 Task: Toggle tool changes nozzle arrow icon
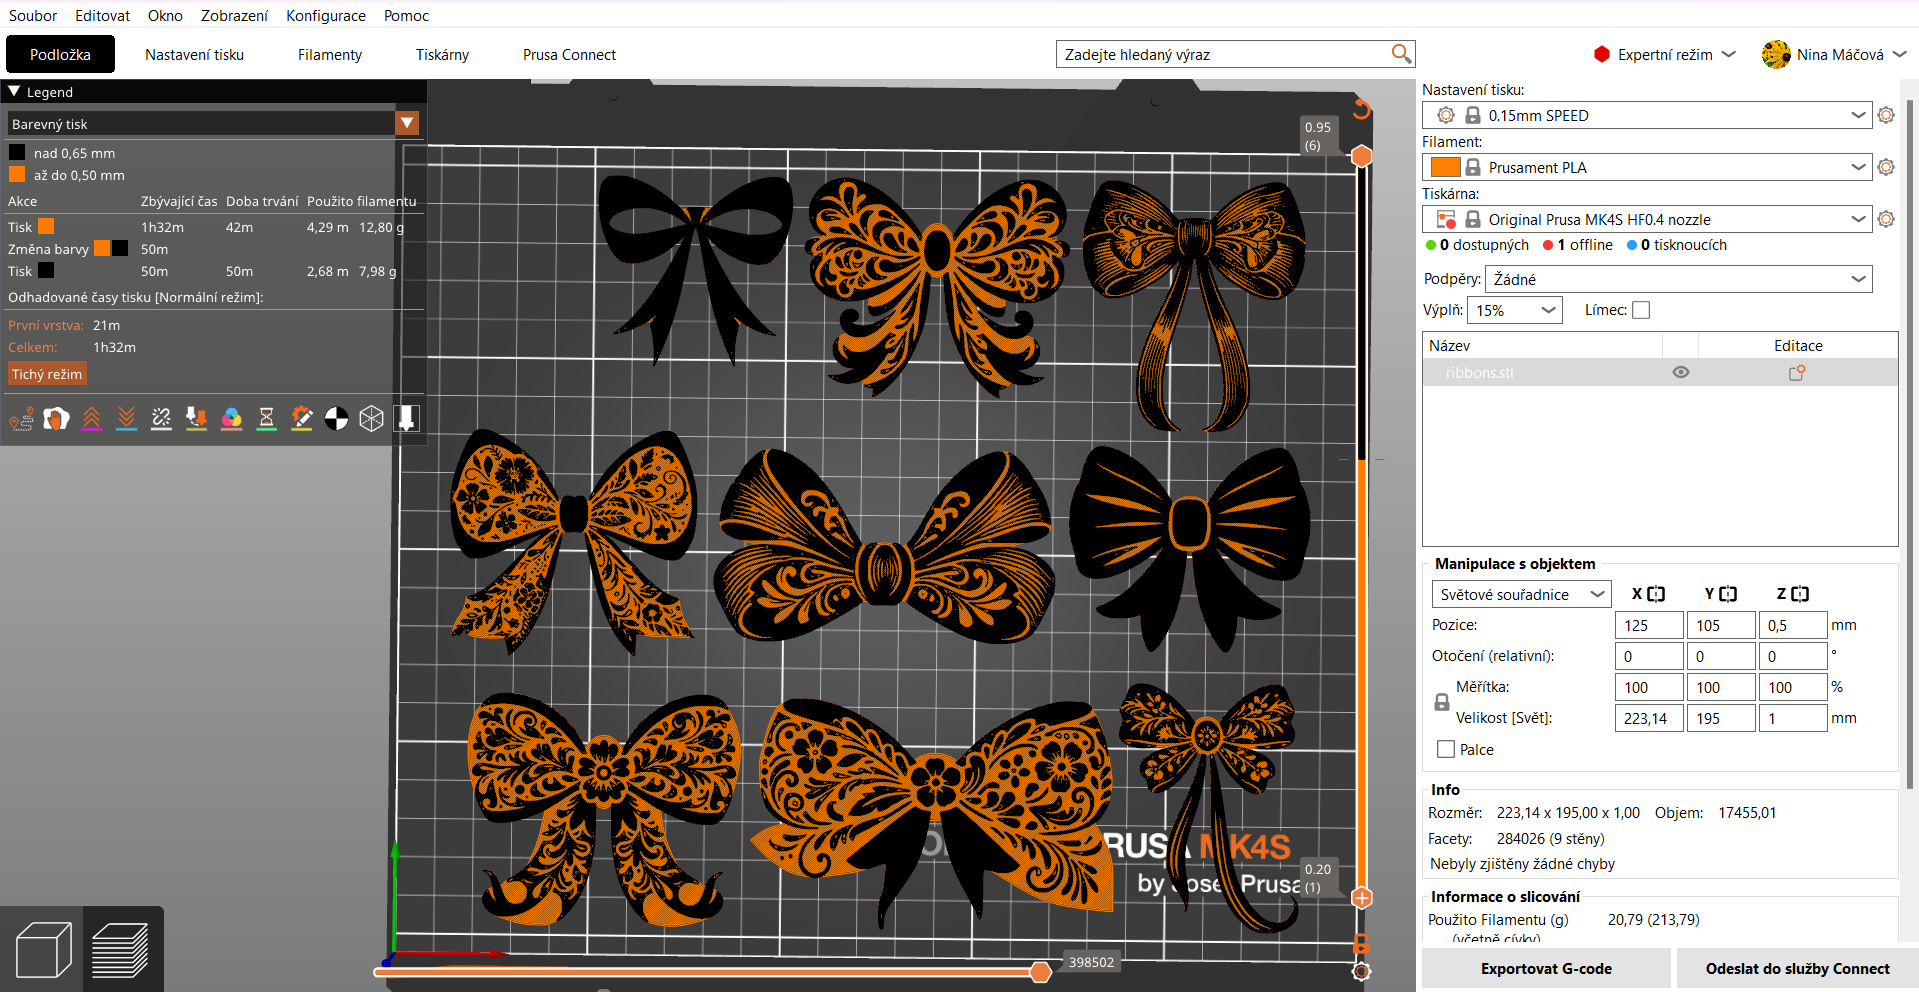tap(196, 419)
